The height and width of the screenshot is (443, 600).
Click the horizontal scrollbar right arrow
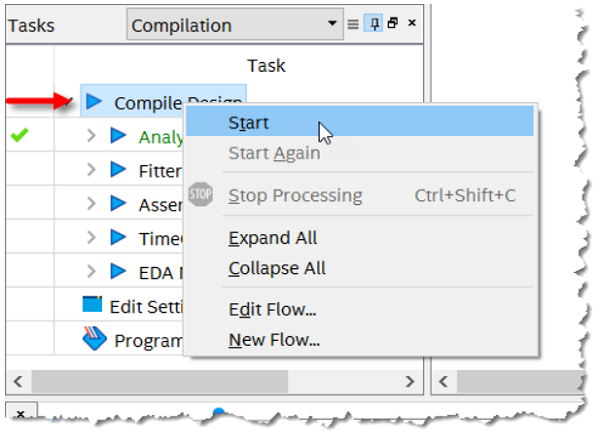(409, 381)
